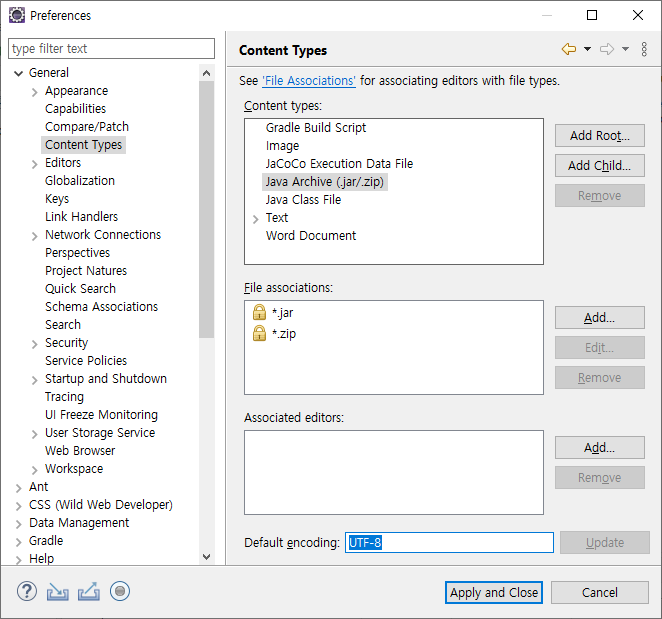Viewport: 662px width, 619px height.
Task: Select Link Handlers in the tree
Action: point(81,217)
